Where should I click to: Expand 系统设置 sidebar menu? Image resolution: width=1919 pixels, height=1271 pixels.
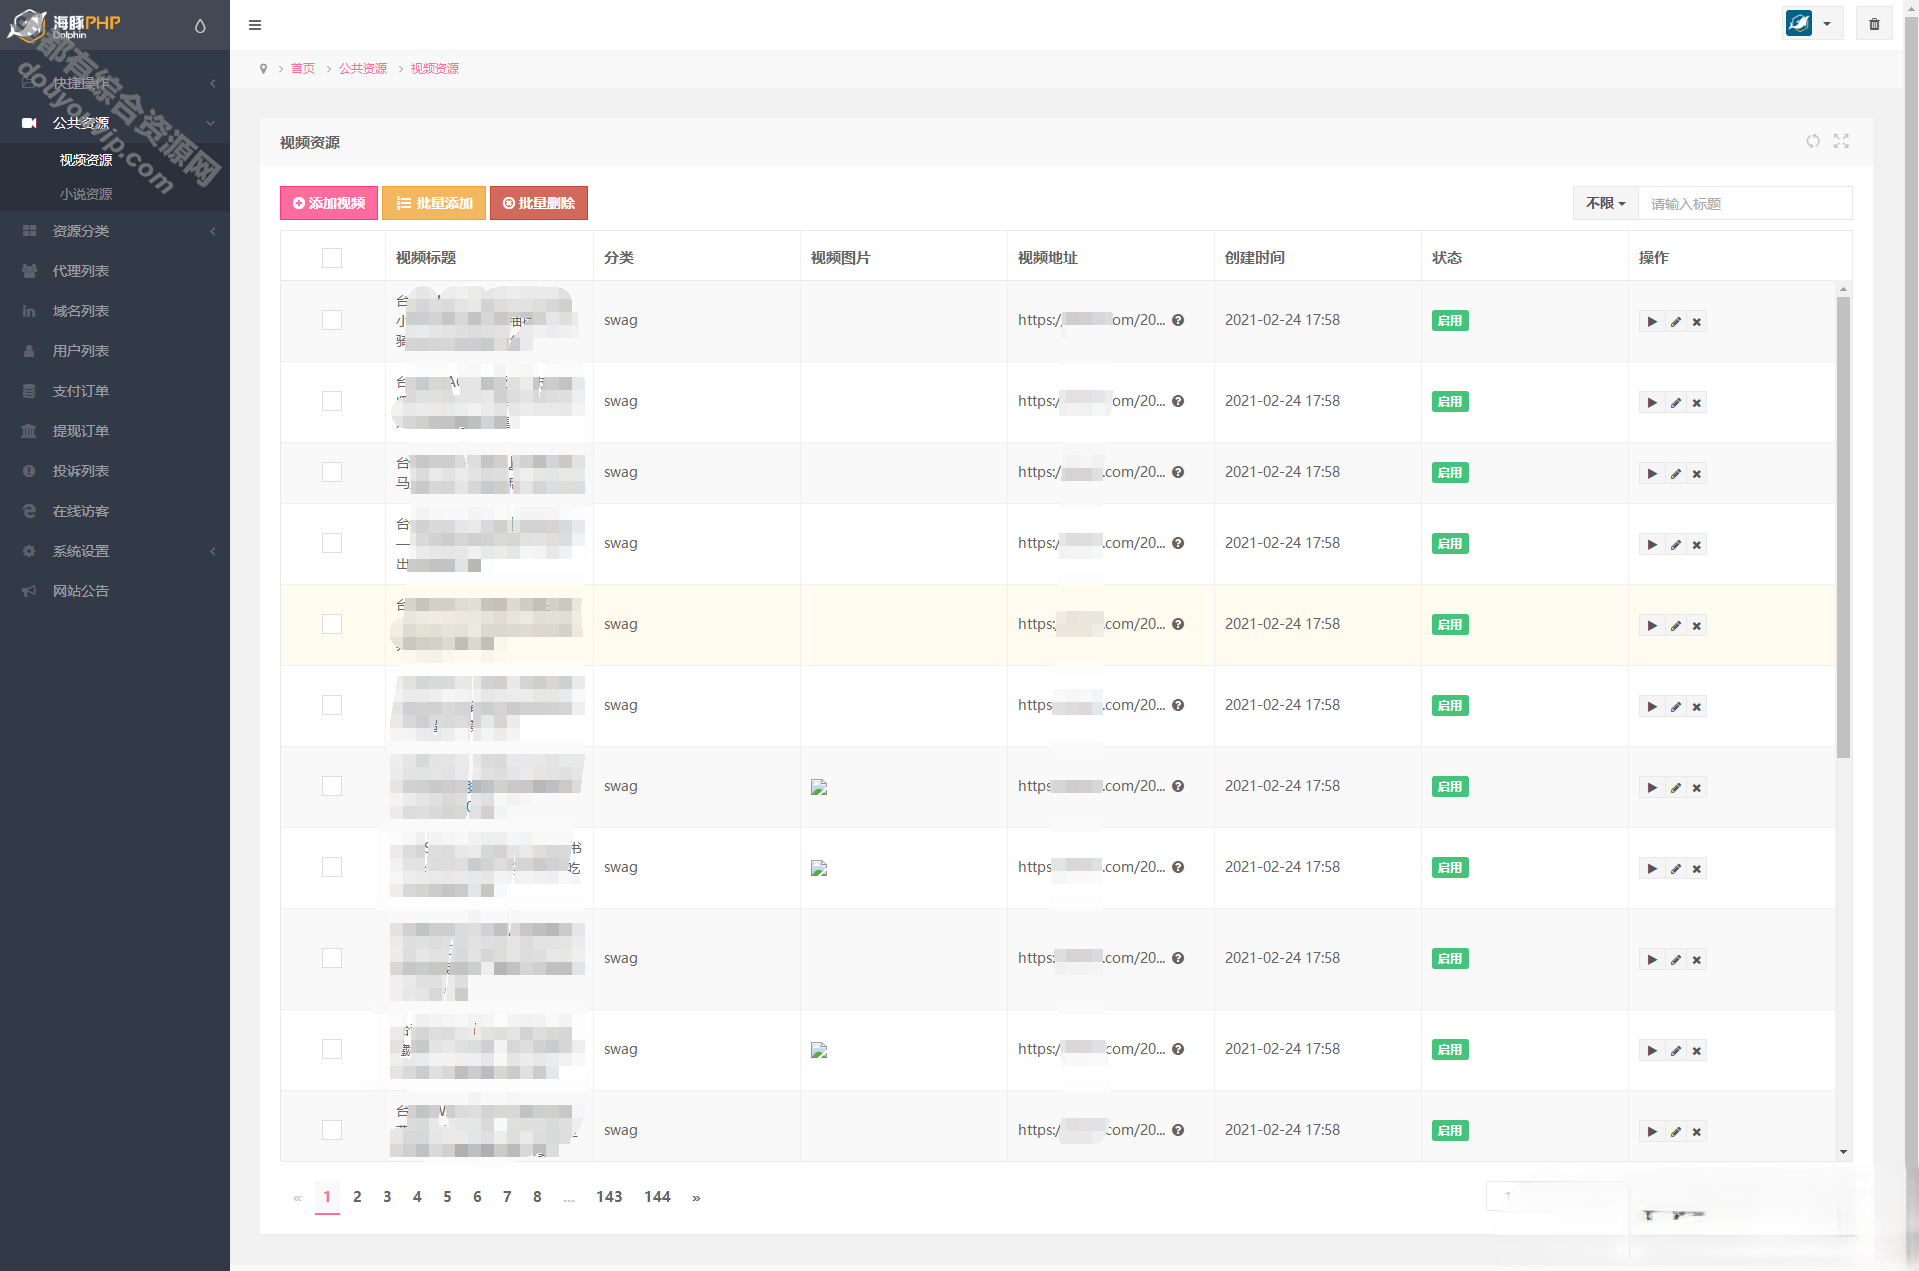tap(115, 551)
